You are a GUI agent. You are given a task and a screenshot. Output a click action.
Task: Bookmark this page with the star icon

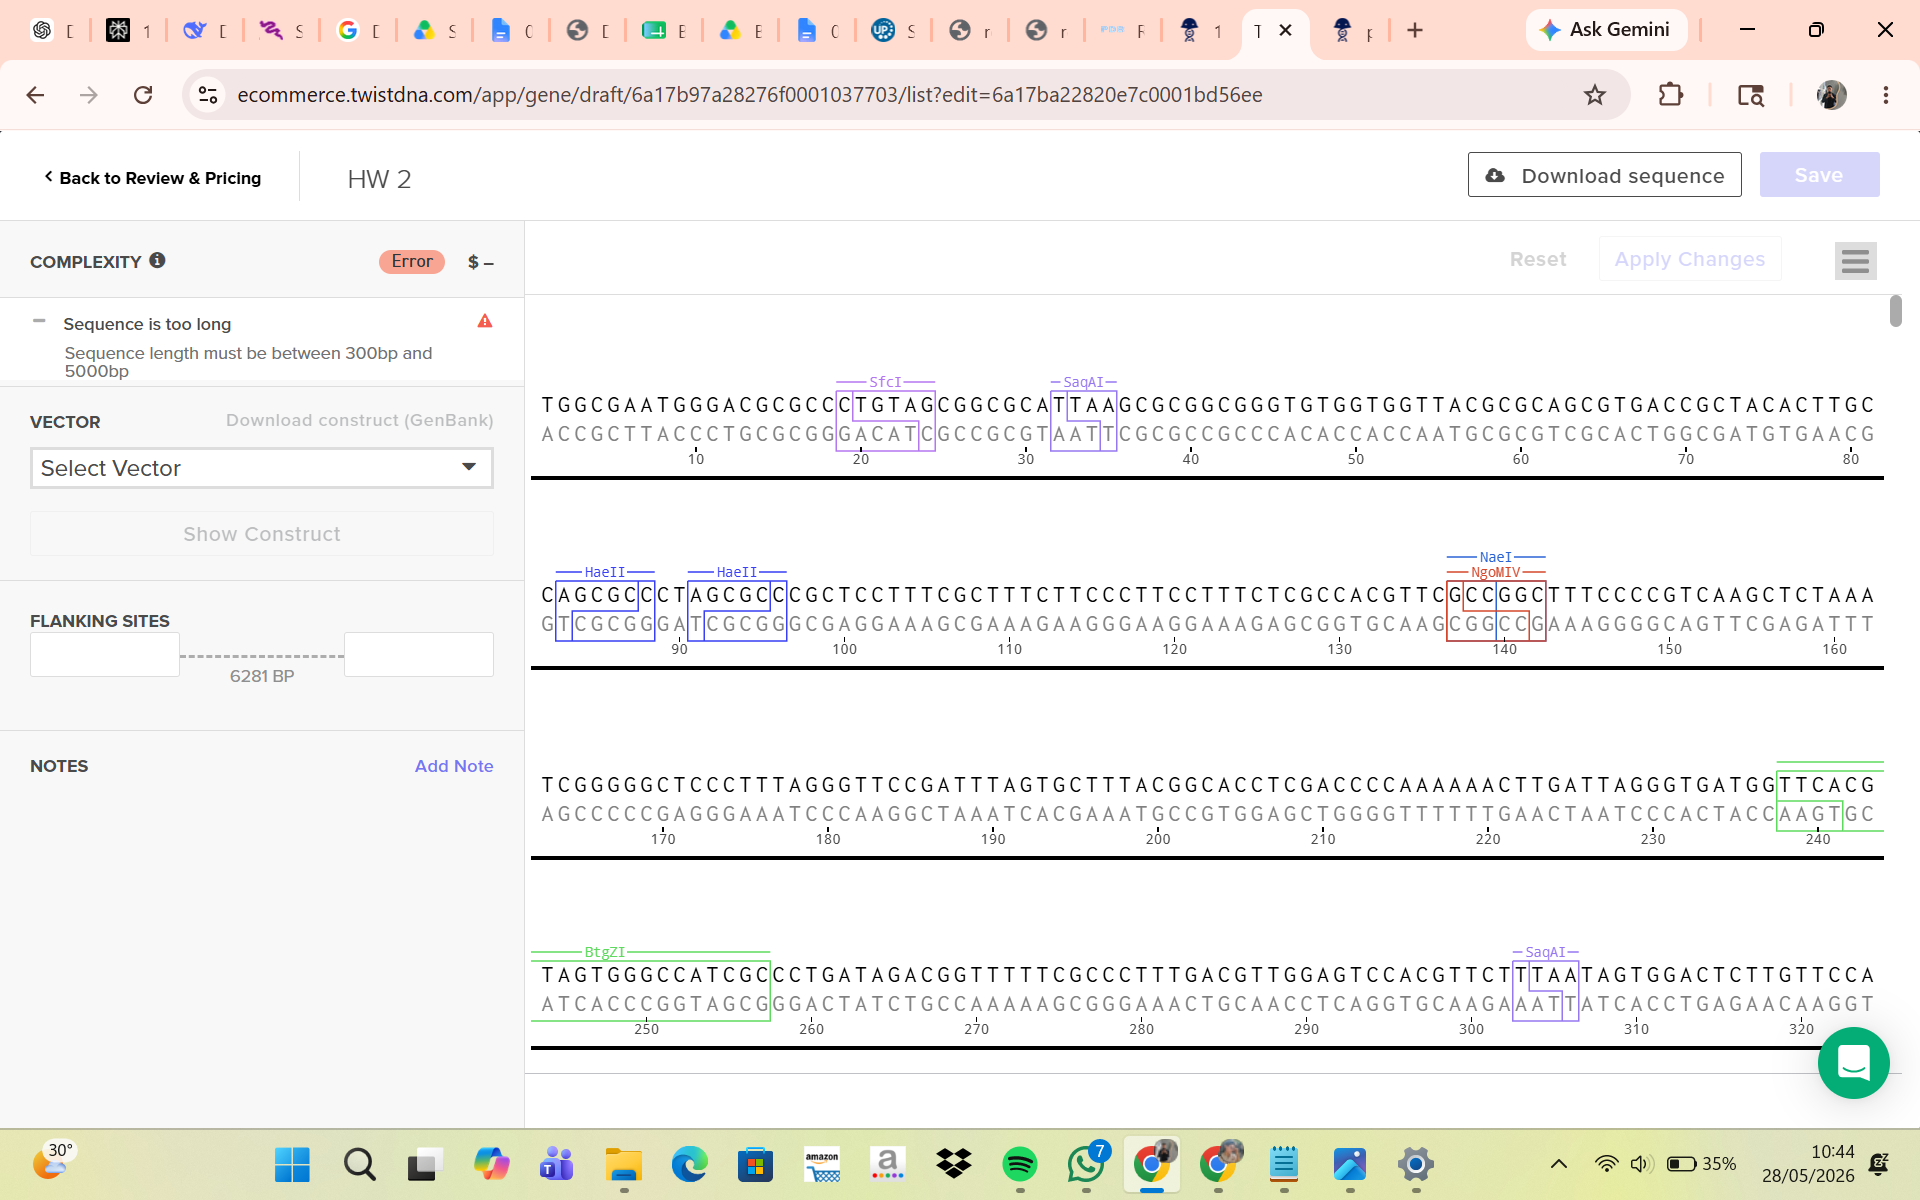tap(1595, 95)
